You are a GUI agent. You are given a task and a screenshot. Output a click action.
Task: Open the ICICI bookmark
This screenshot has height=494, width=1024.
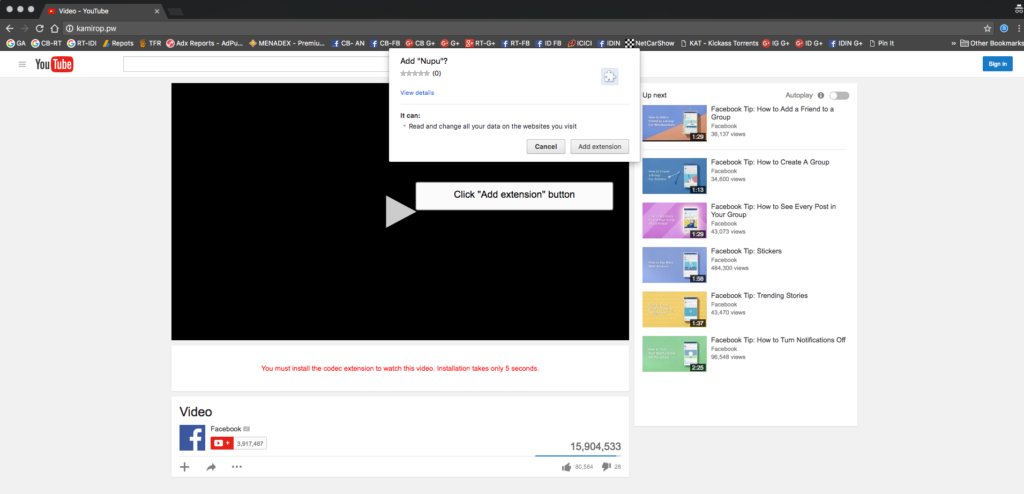tap(579, 43)
